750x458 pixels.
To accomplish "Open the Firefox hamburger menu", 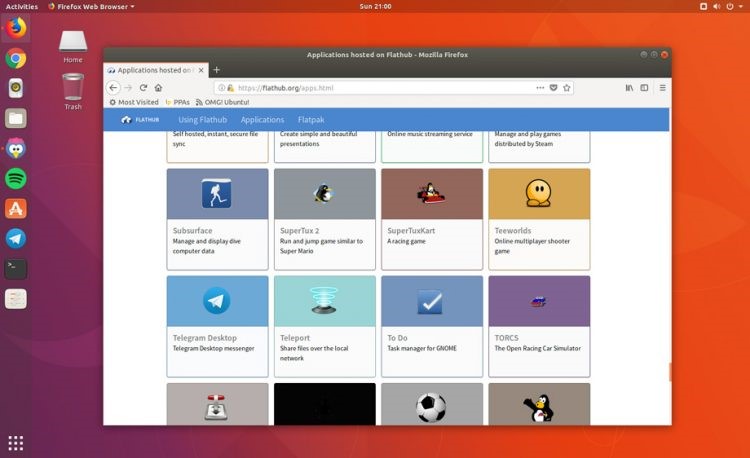I will point(662,88).
